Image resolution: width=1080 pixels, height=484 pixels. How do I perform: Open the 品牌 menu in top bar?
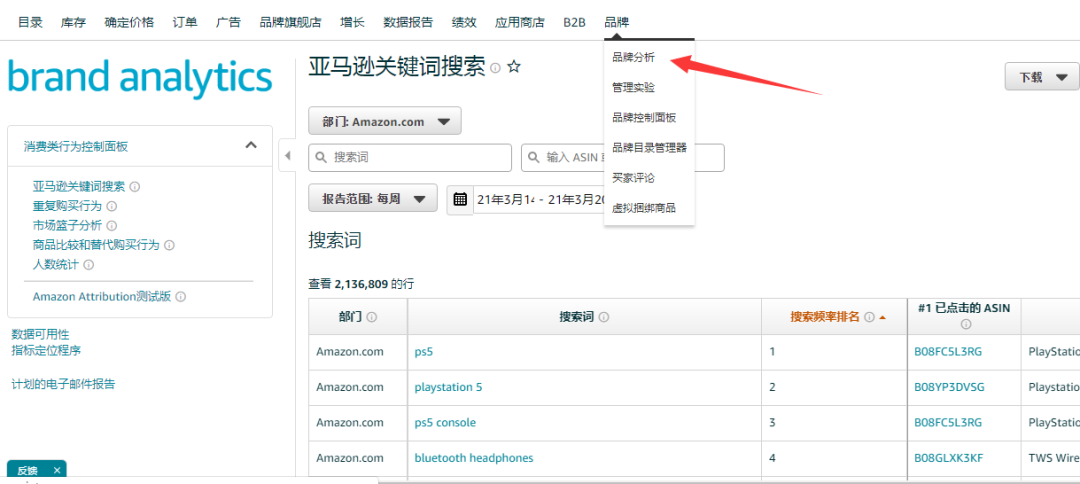(616, 22)
